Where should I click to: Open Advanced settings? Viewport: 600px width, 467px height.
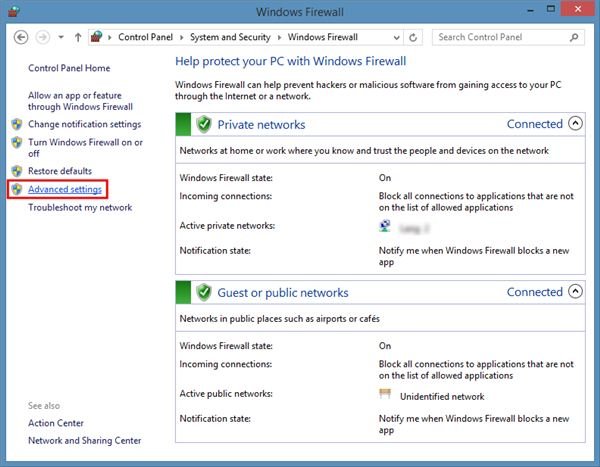[65, 189]
